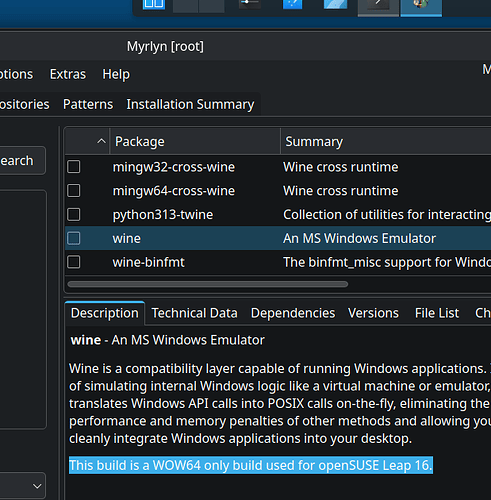Switch to the dark terminal window in the taskbar
This screenshot has width=491, height=500.
tap(378, 7)
